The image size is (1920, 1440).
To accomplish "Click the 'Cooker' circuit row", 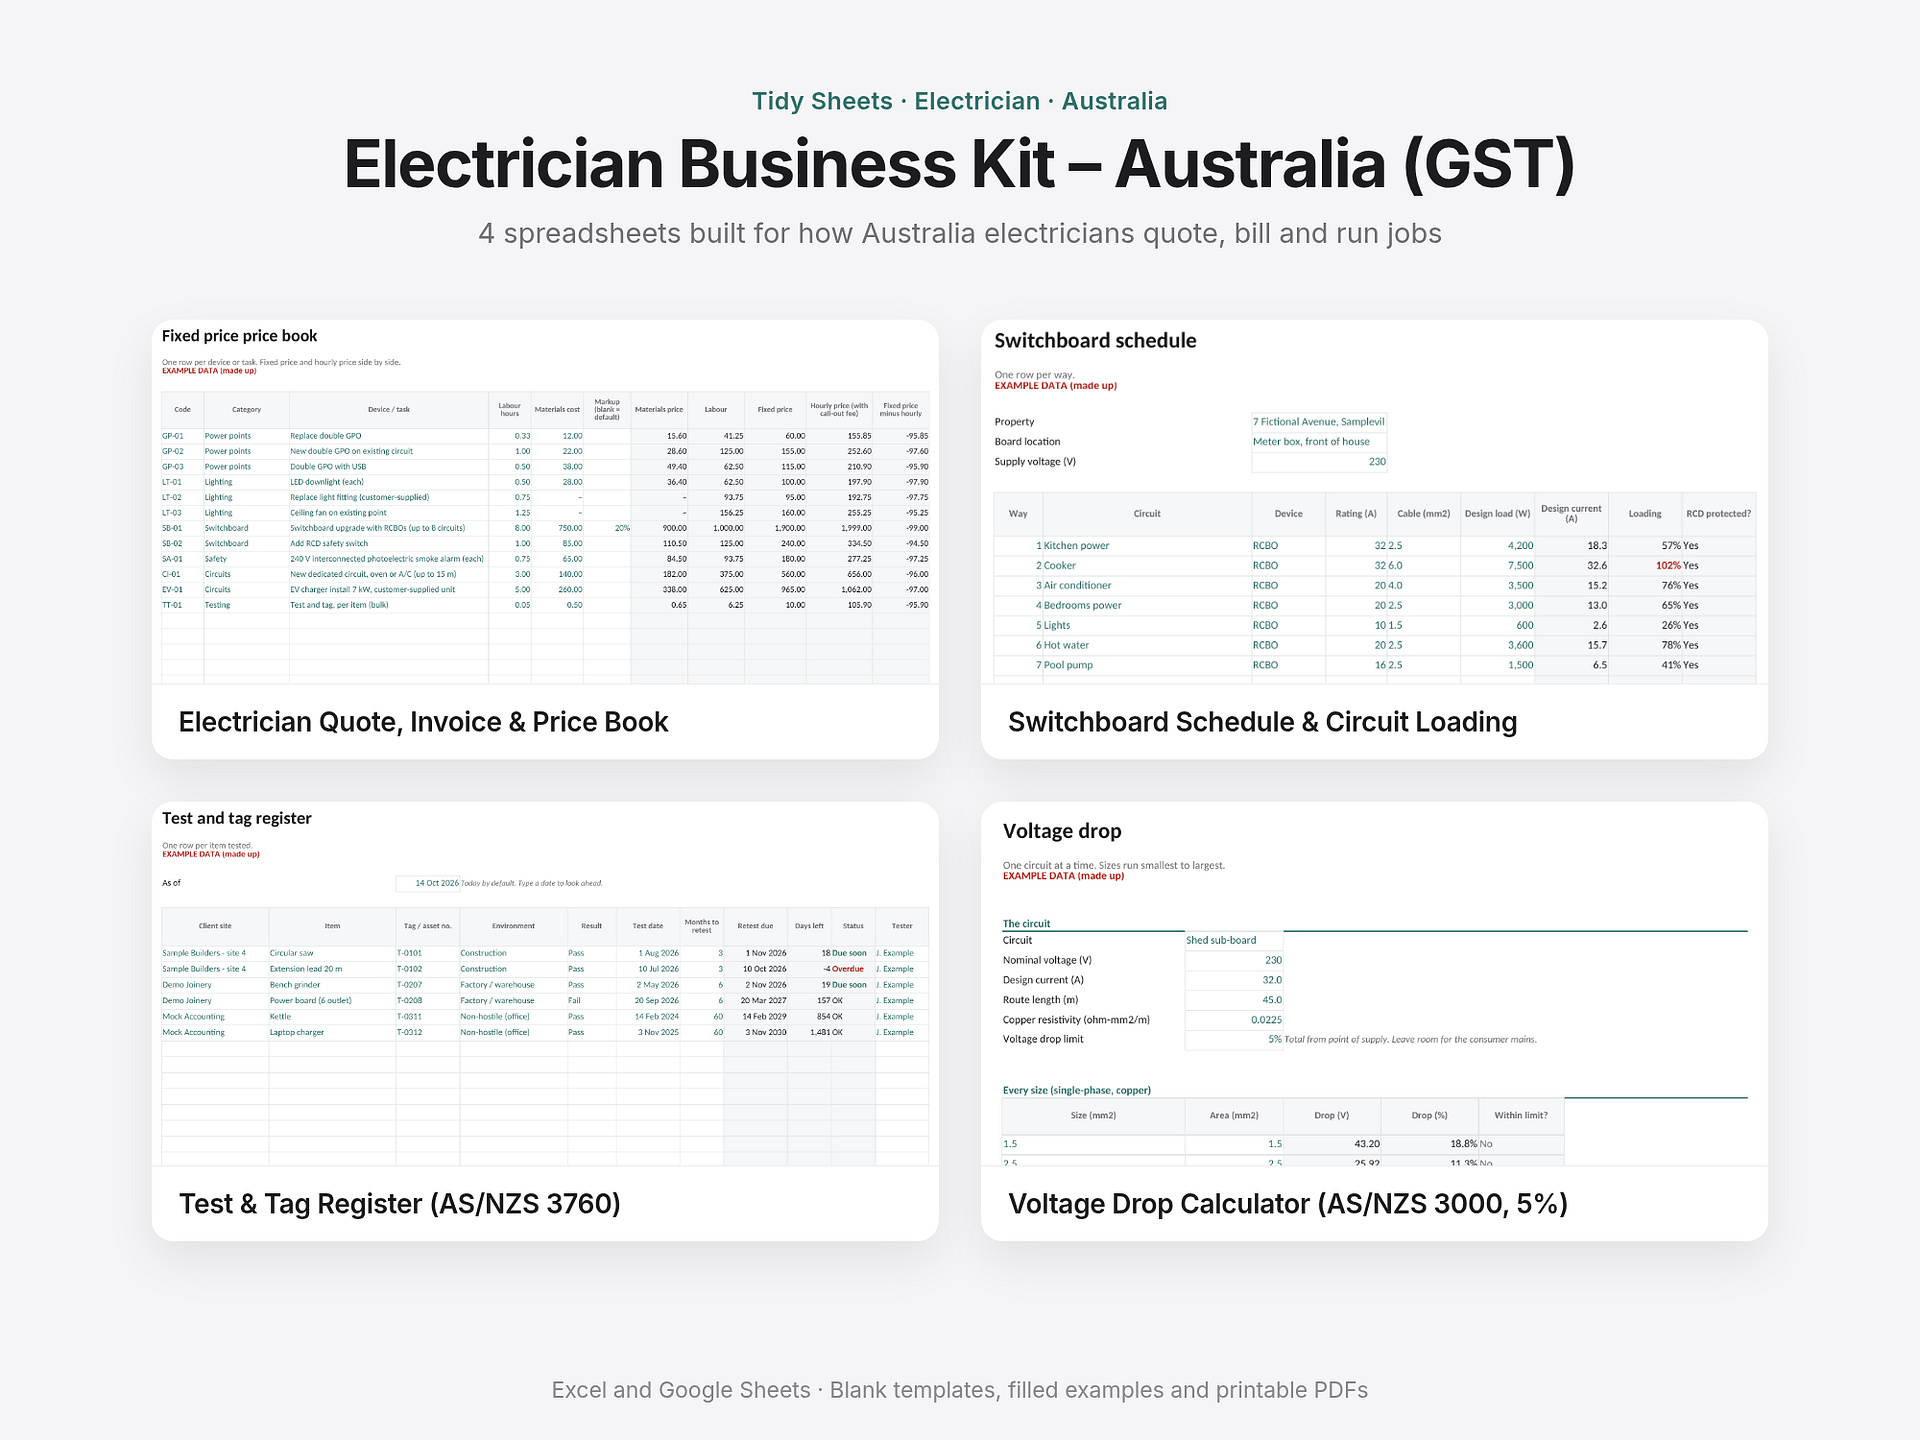I will pyautogui.click(x=1375, y=566).
